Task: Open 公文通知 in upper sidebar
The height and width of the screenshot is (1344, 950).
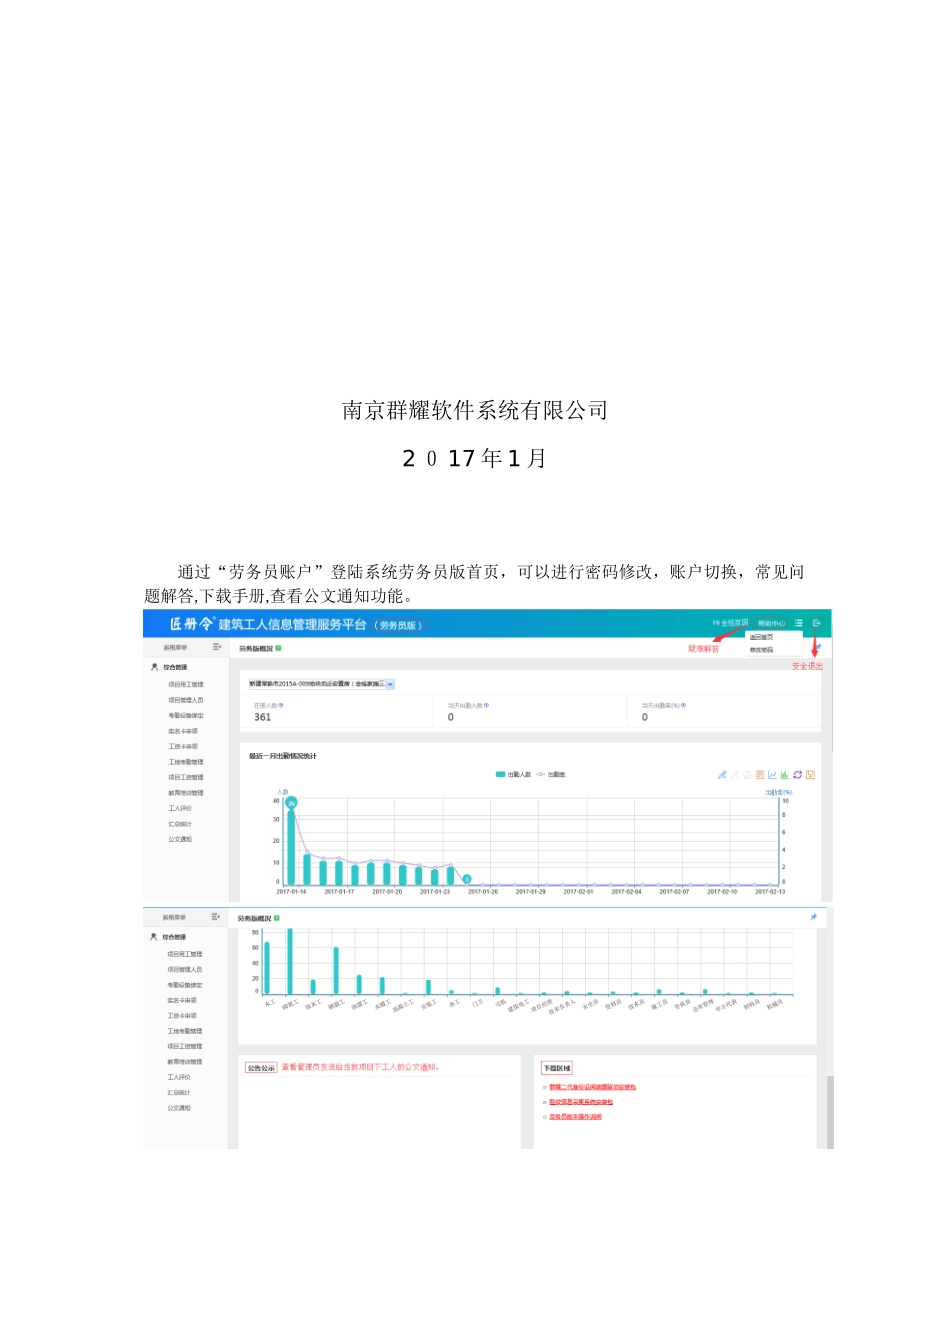Action: pyautogui.click(x=179, y=839)
